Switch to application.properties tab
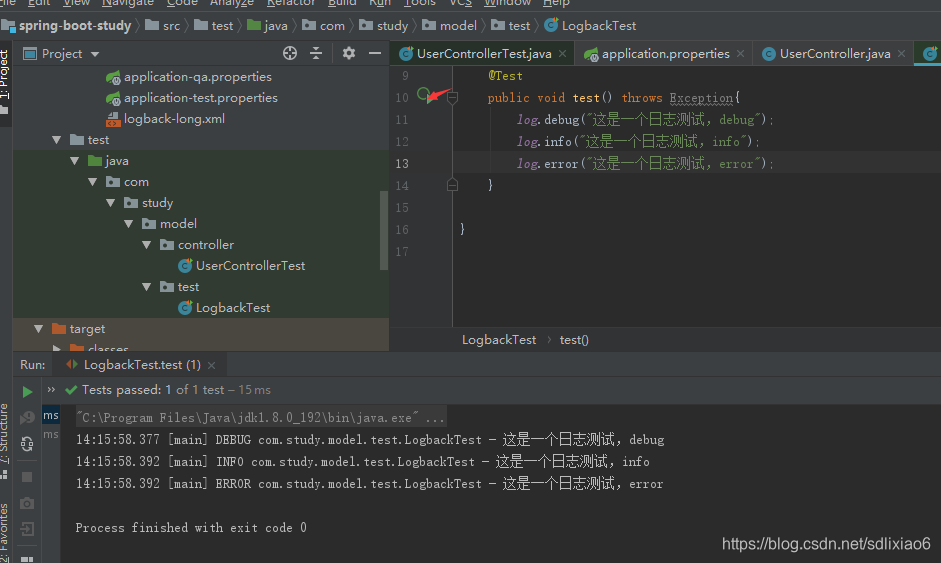 click(x=666, y=54)
